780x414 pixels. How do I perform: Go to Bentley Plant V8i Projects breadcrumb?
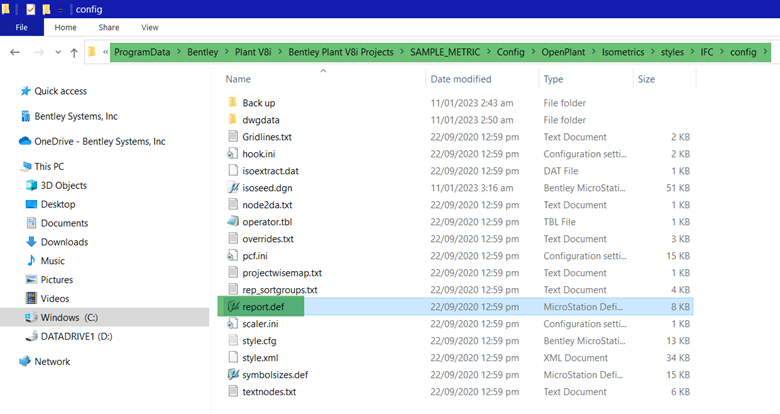click(341, 52)
